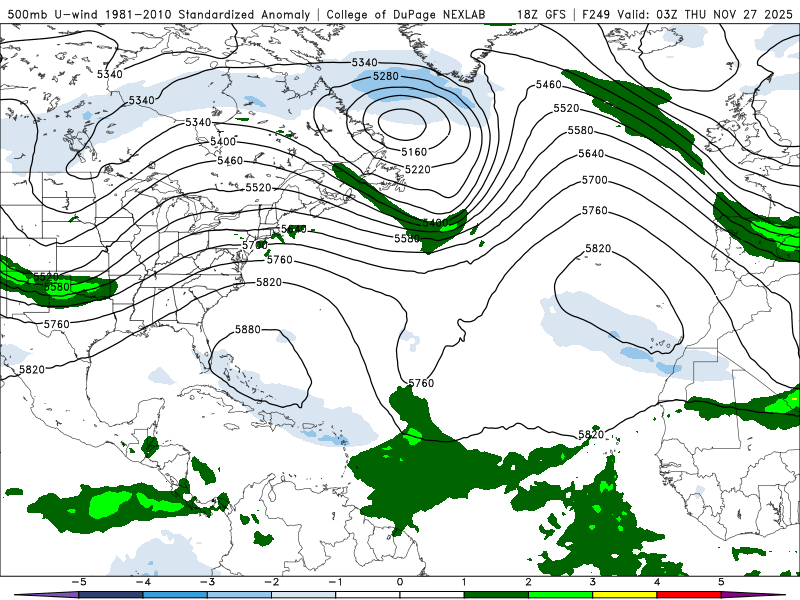Click the '1' color bar tick label
The height and width of the screenshot is (600, 800).
point(464,582)
